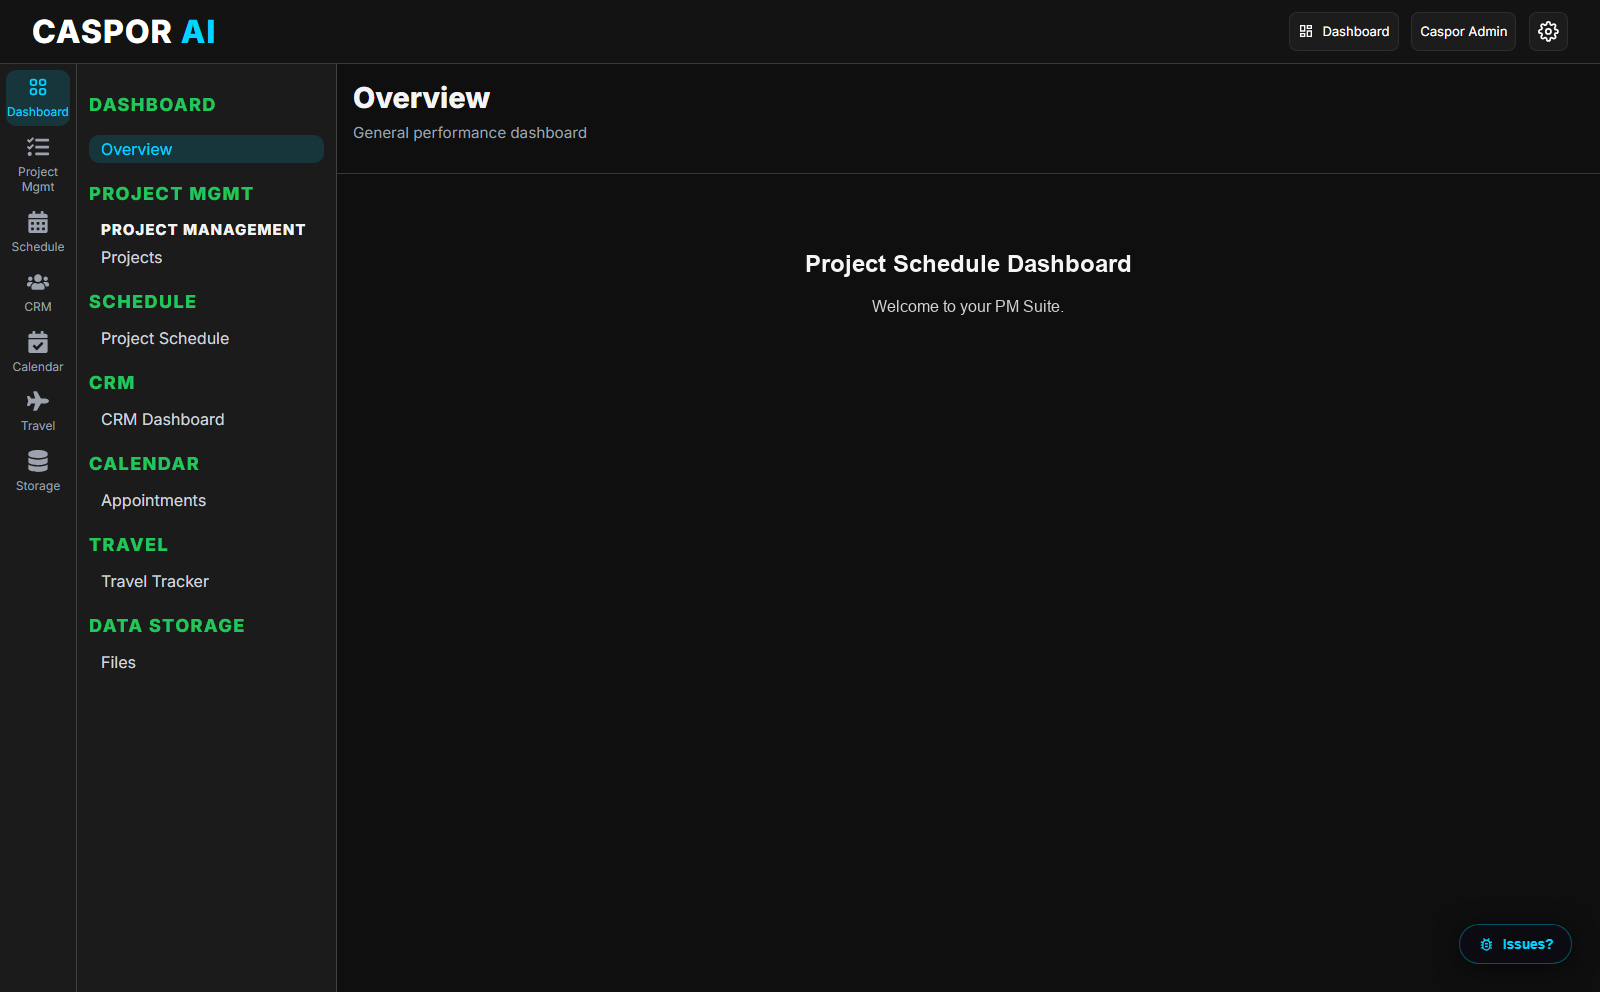1600x992 pixels.
Task: Open the Project Schedule menu item
Action: point(165,338)
